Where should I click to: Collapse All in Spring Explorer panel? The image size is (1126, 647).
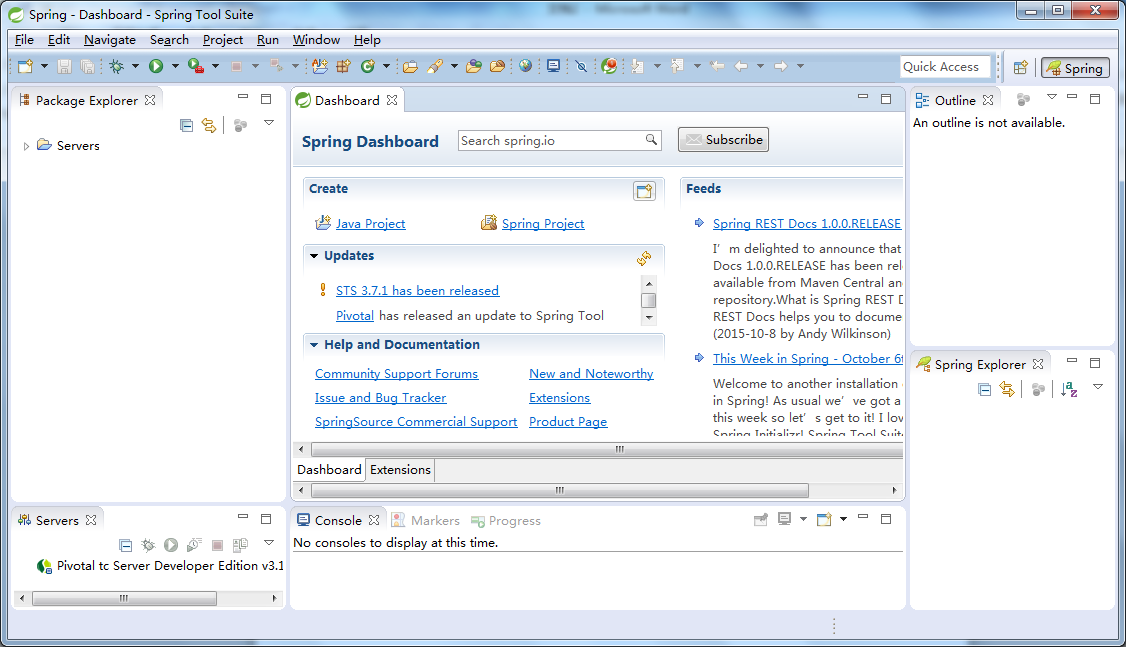pyautogui.click(x=985, y=389)
